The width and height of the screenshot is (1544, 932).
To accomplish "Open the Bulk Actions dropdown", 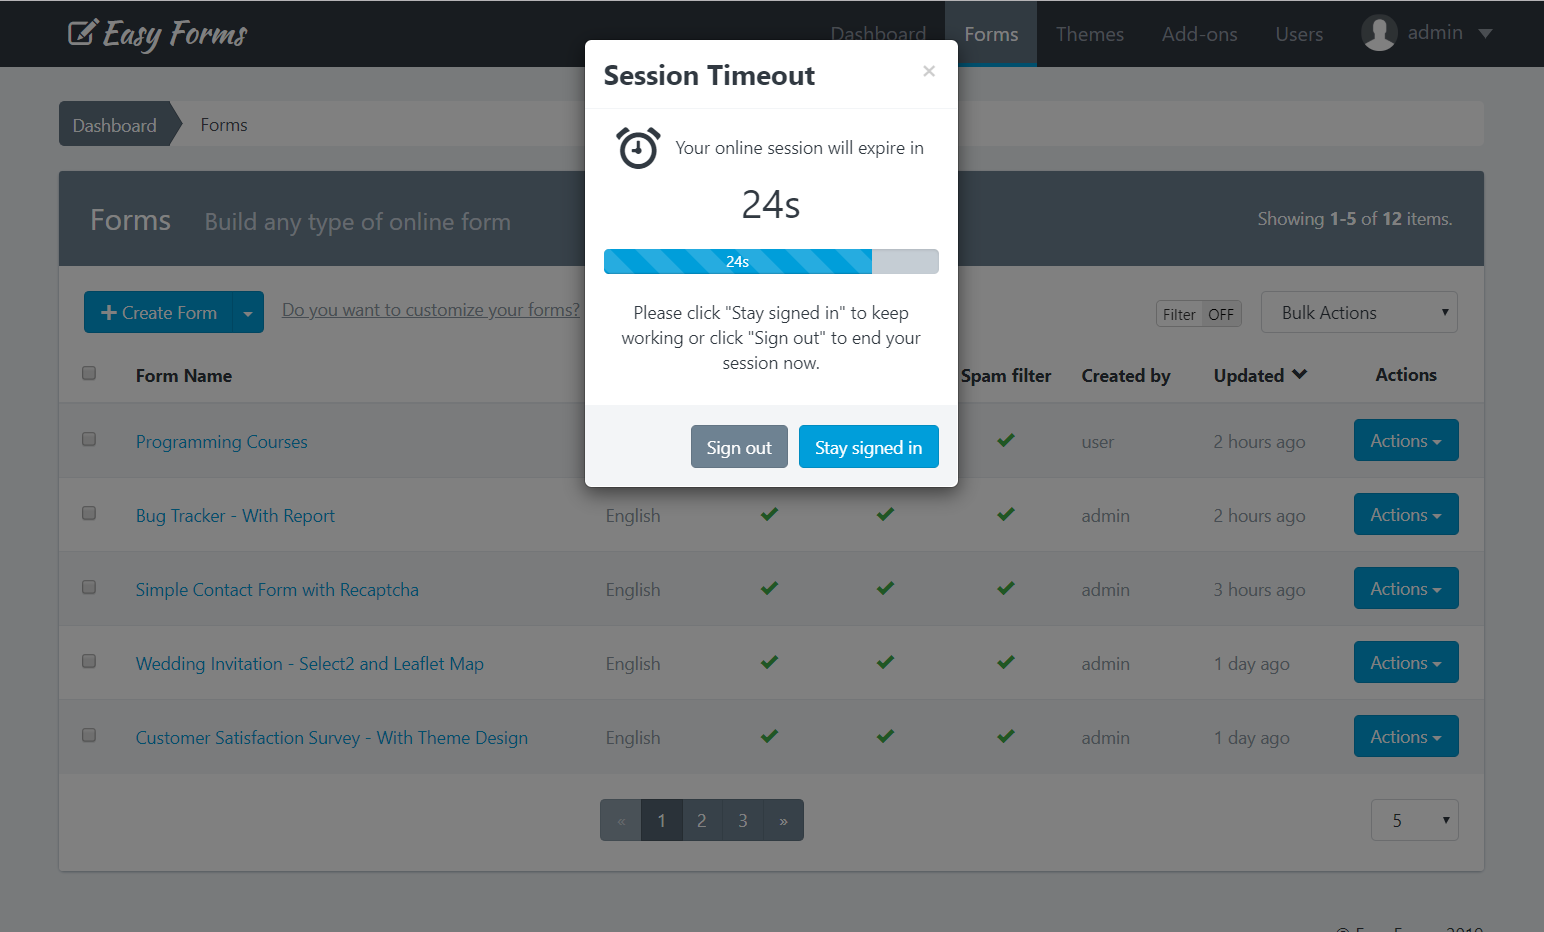I will pos(1359,312).
